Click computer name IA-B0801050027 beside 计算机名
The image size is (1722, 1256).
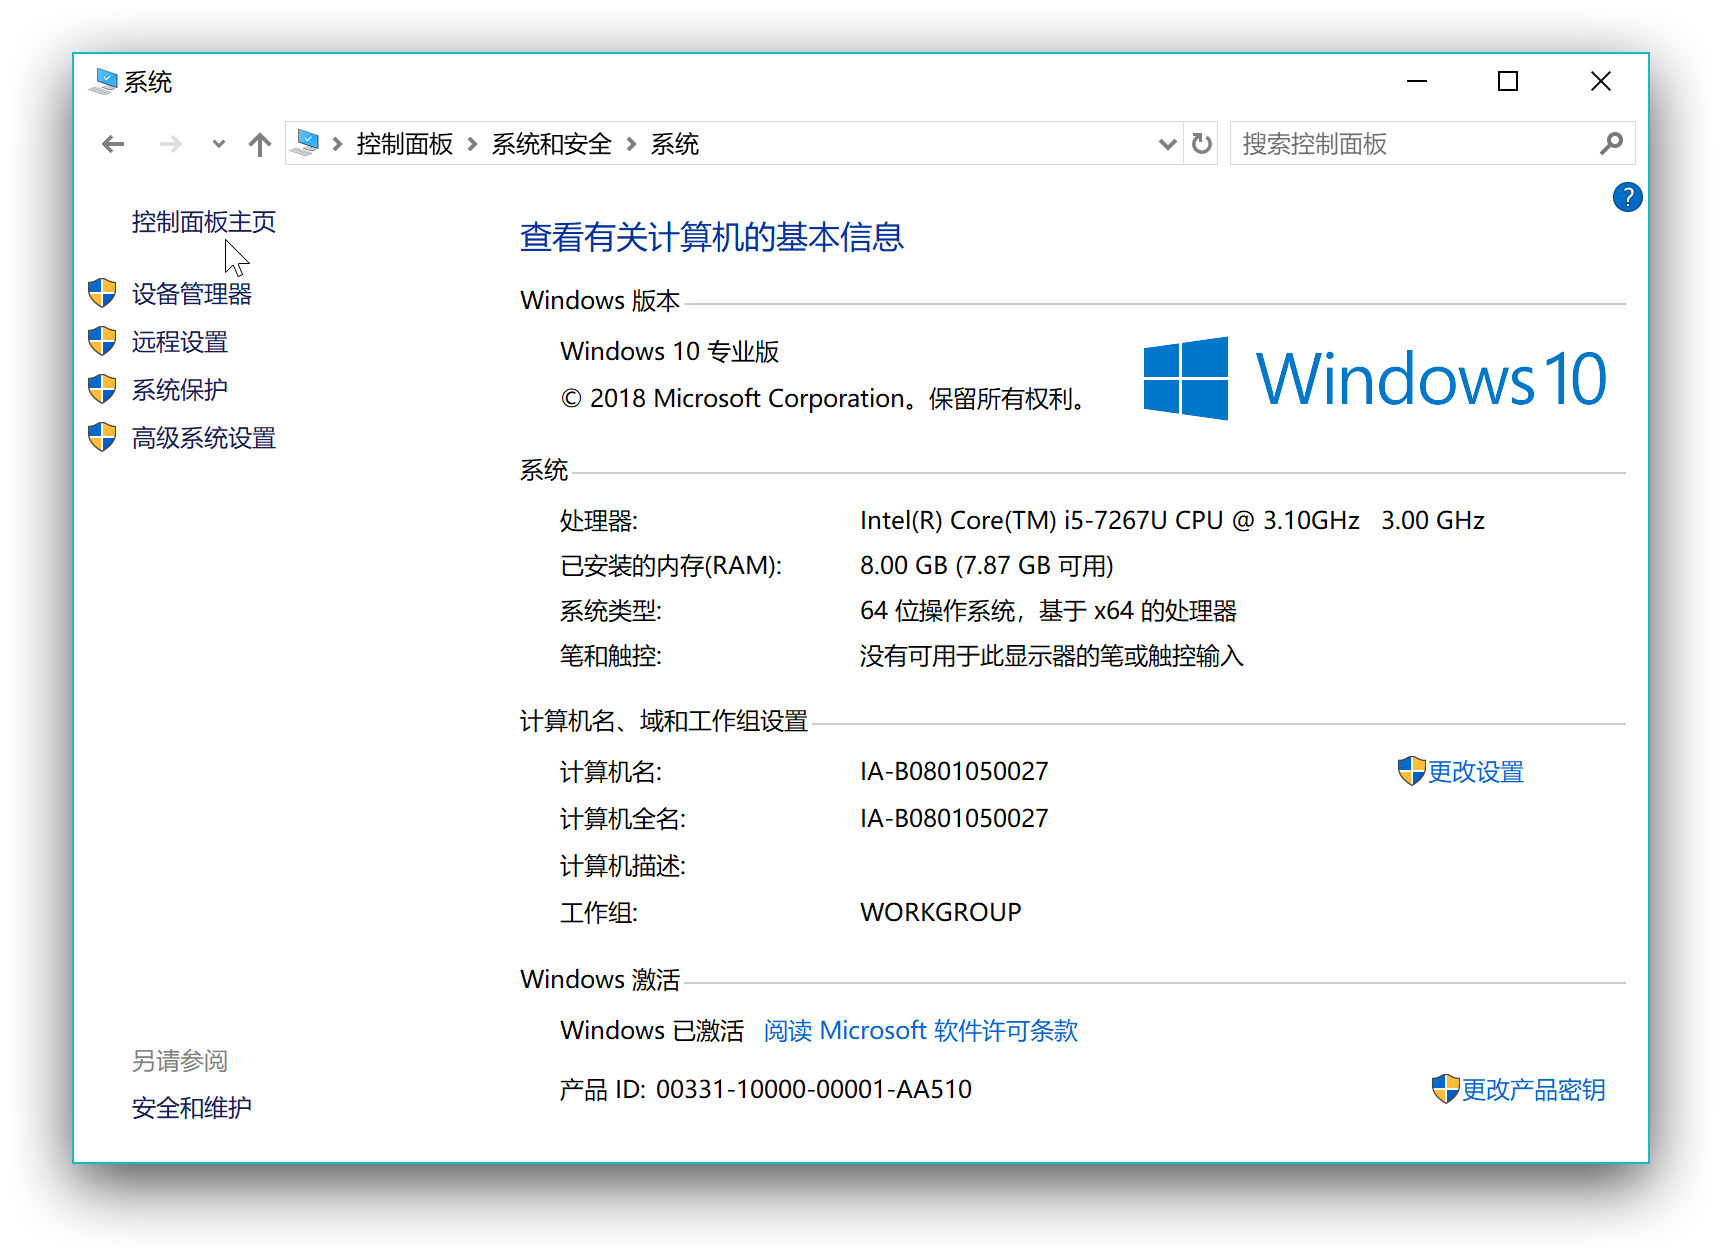click(954, 772)
